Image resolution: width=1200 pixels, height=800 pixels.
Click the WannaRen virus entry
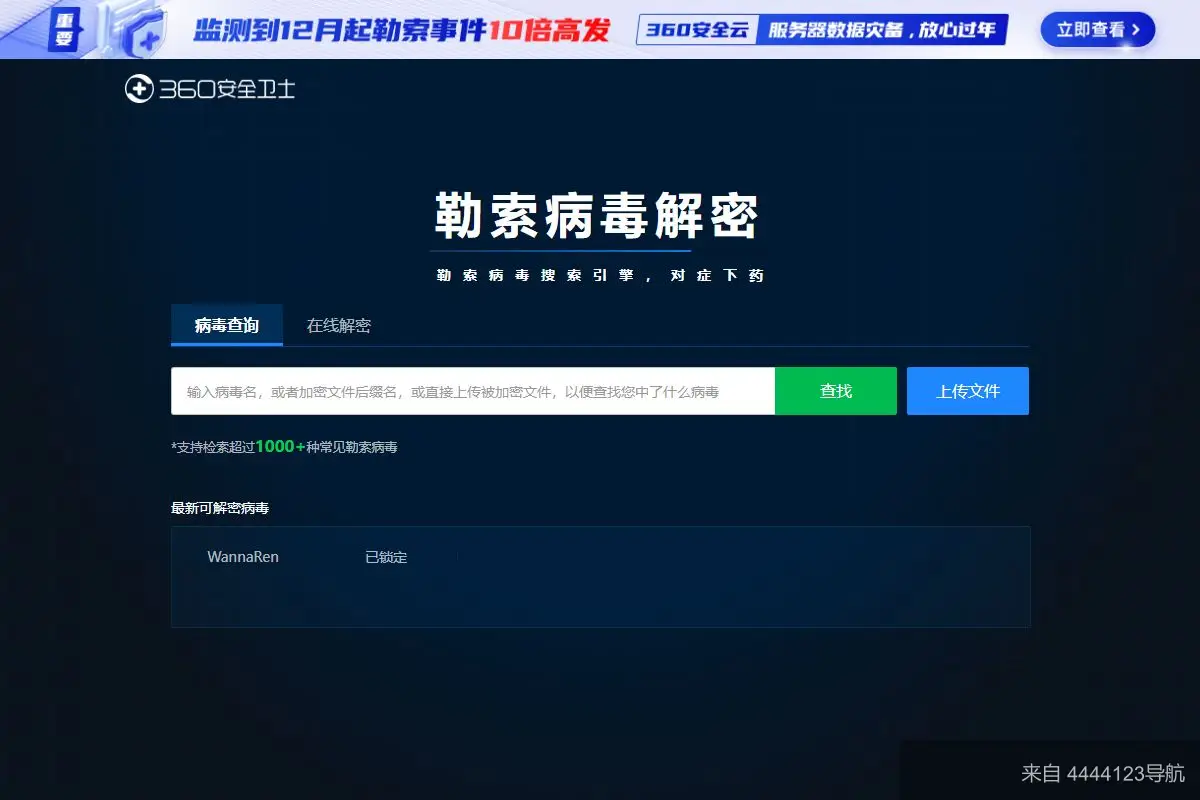point(242,557)
